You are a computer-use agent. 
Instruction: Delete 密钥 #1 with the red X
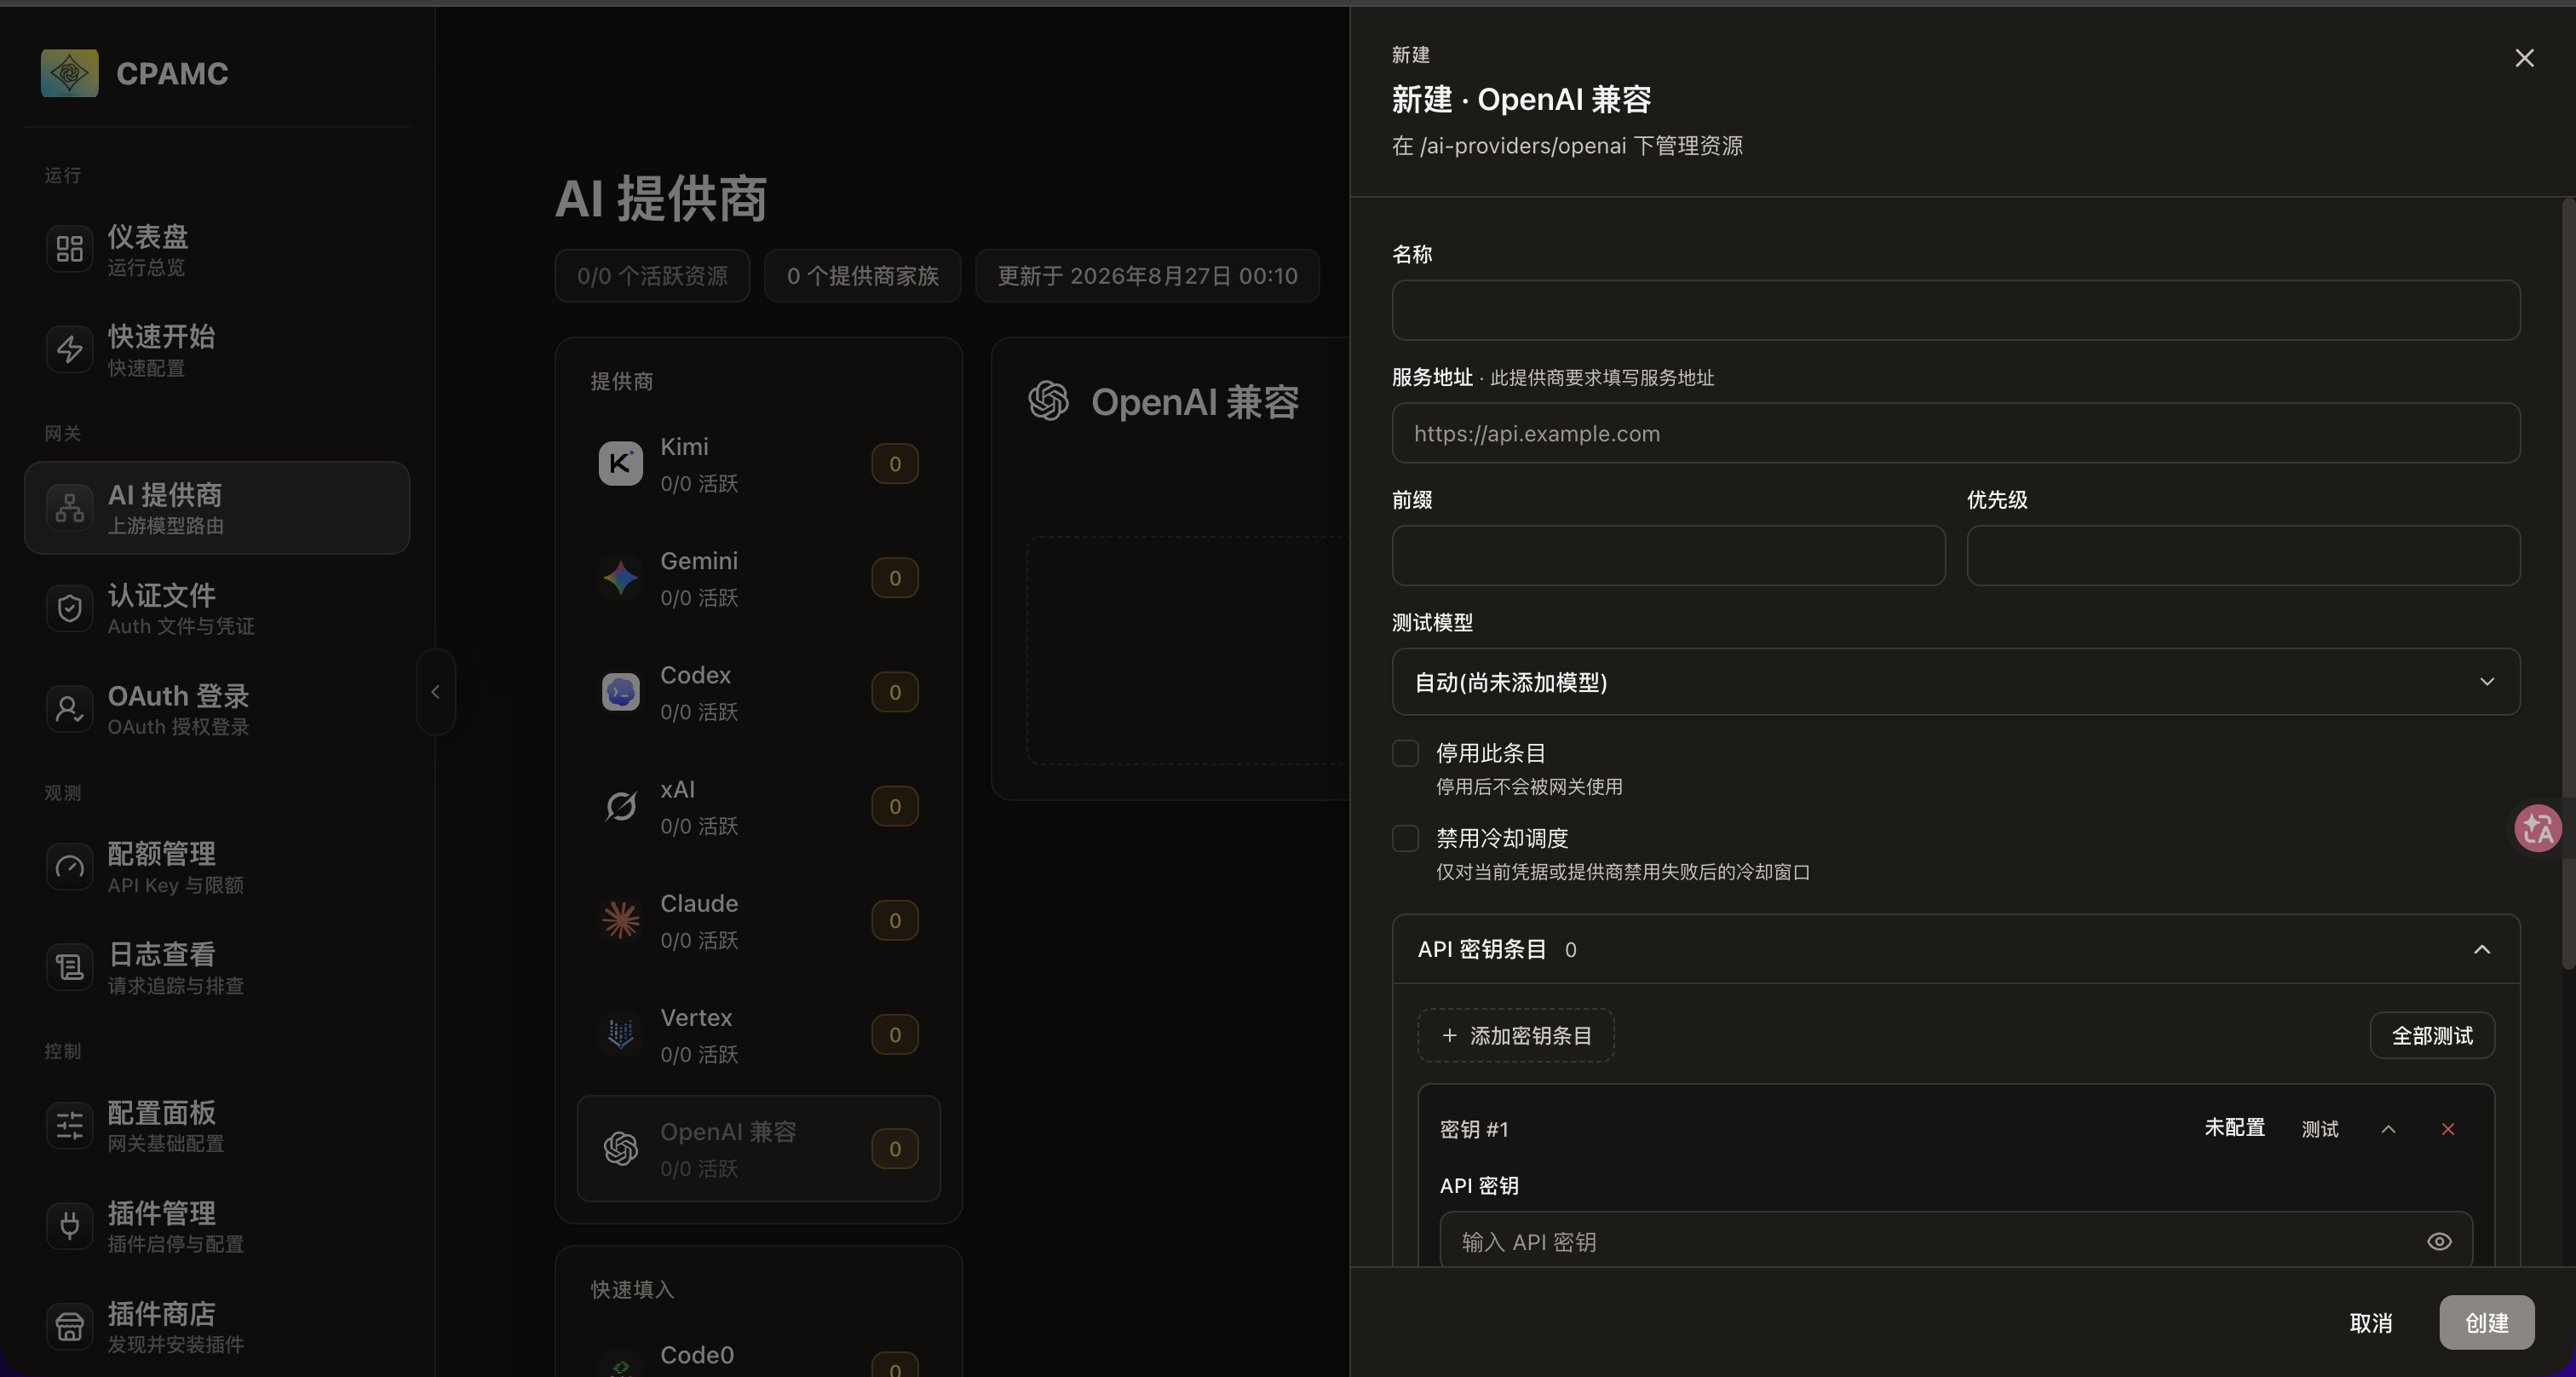tap(2447, 1129)
